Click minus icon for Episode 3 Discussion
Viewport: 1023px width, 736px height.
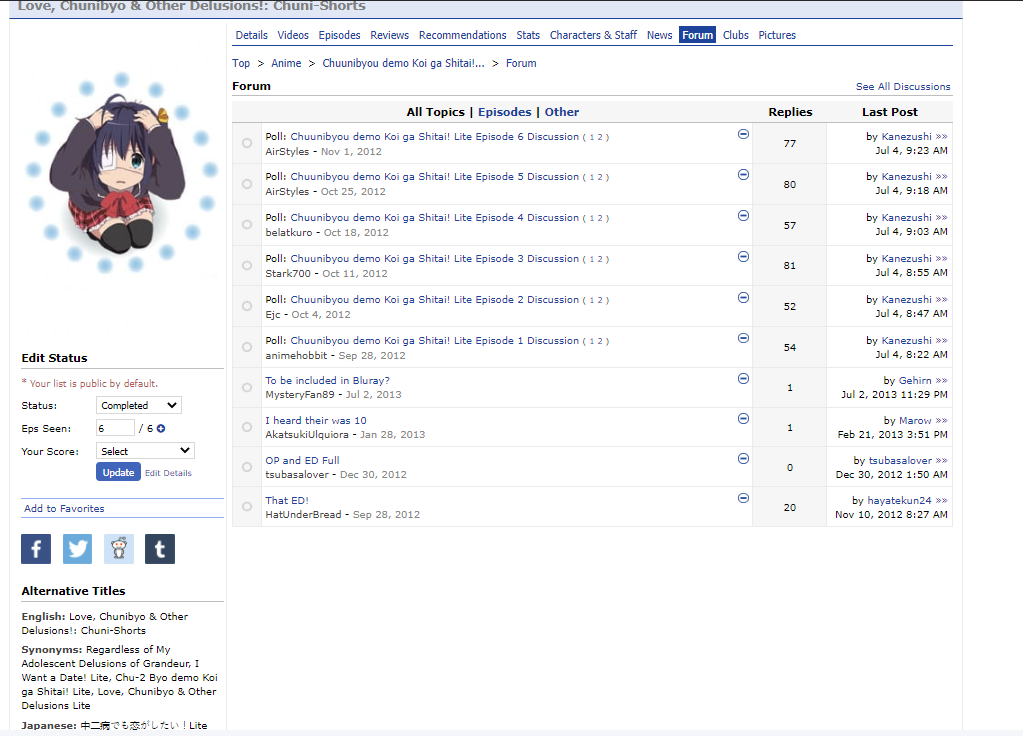[x=743, y=256]
